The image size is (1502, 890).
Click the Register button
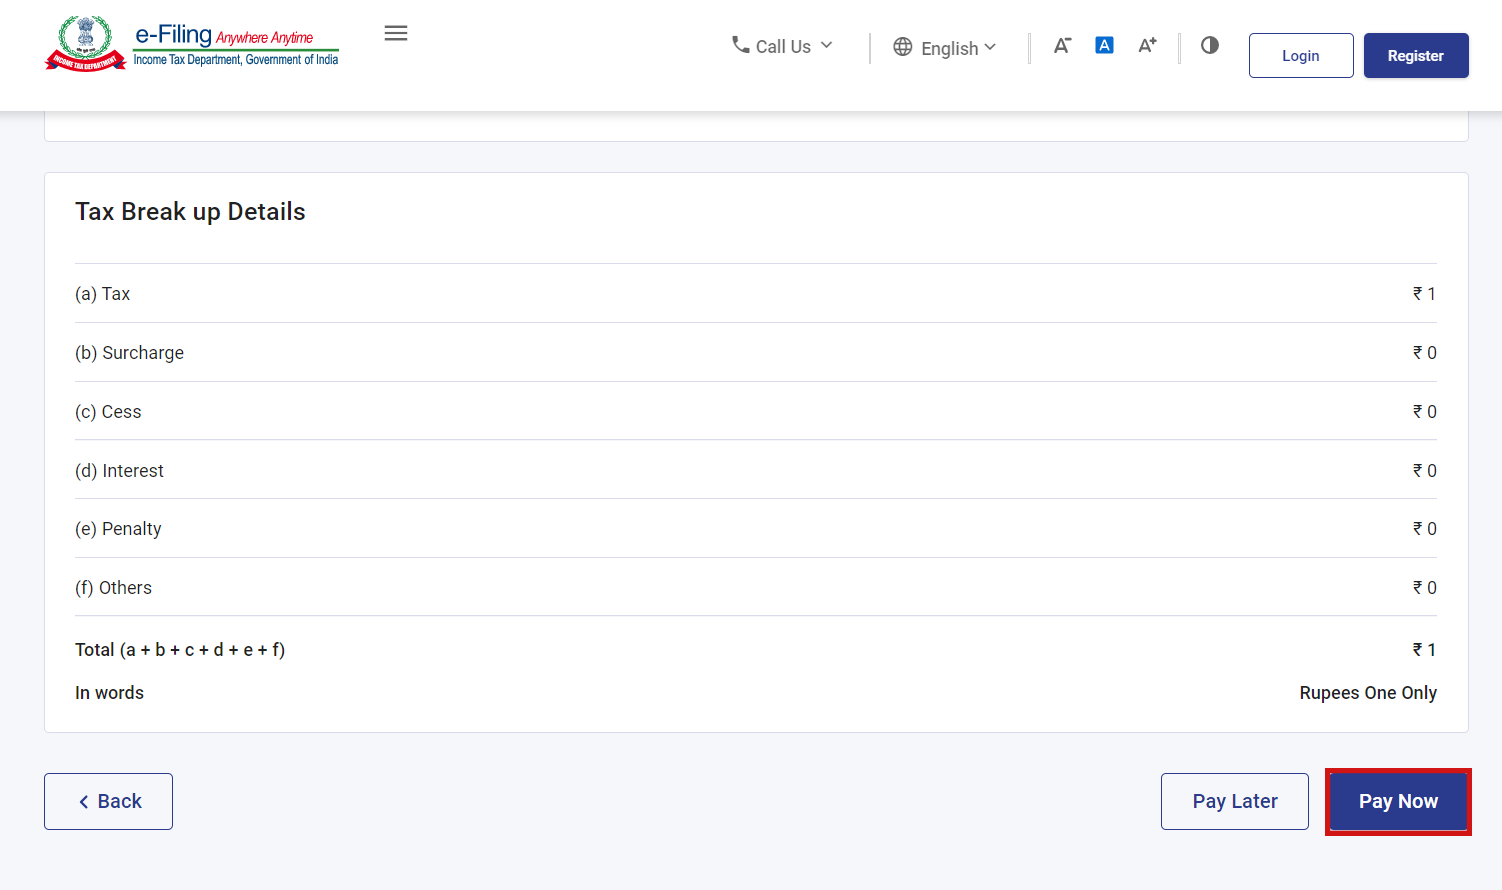(1415, 56)
